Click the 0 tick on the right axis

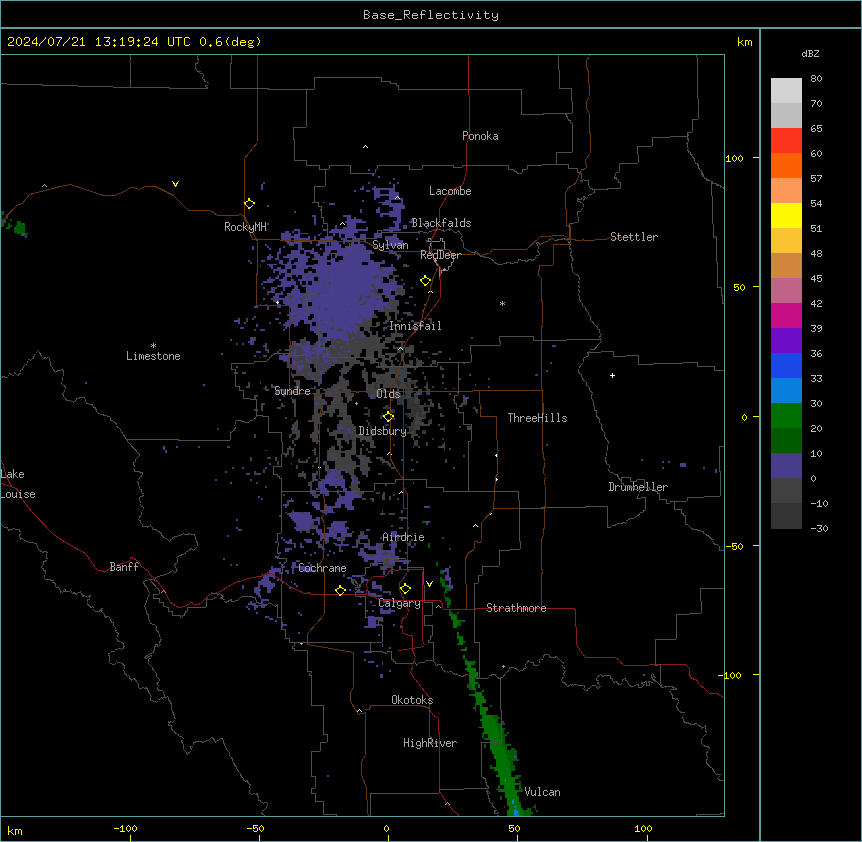[744, 417]
